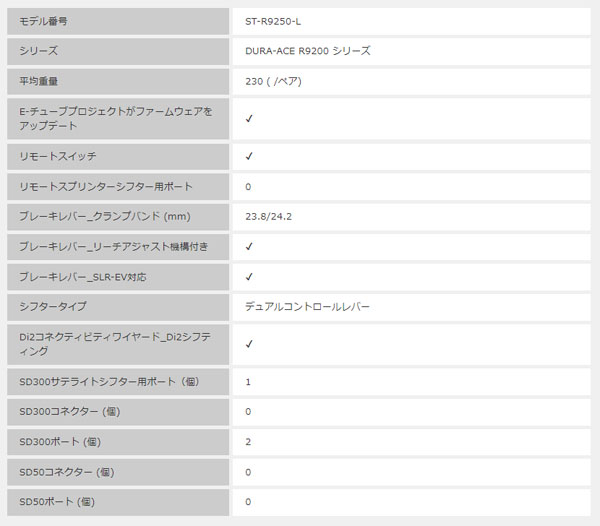
Task: Click the SD300サテライトシフター用ポート label
Action: (109, 382)
